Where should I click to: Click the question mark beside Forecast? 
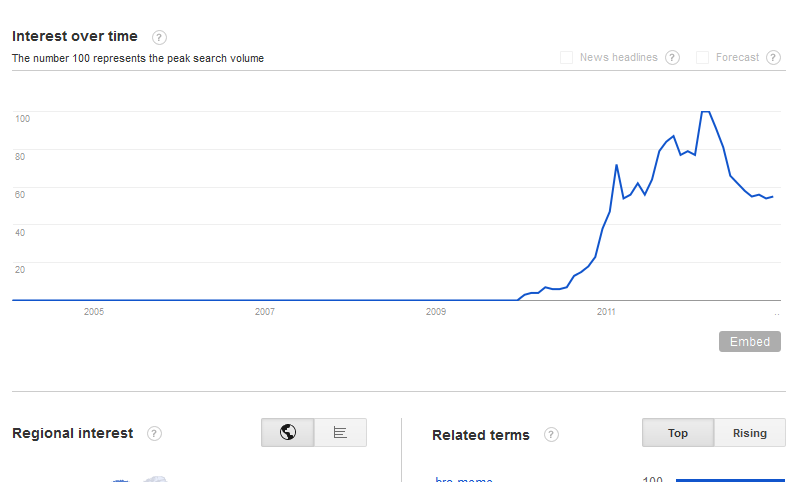click(x=773, y=58)
